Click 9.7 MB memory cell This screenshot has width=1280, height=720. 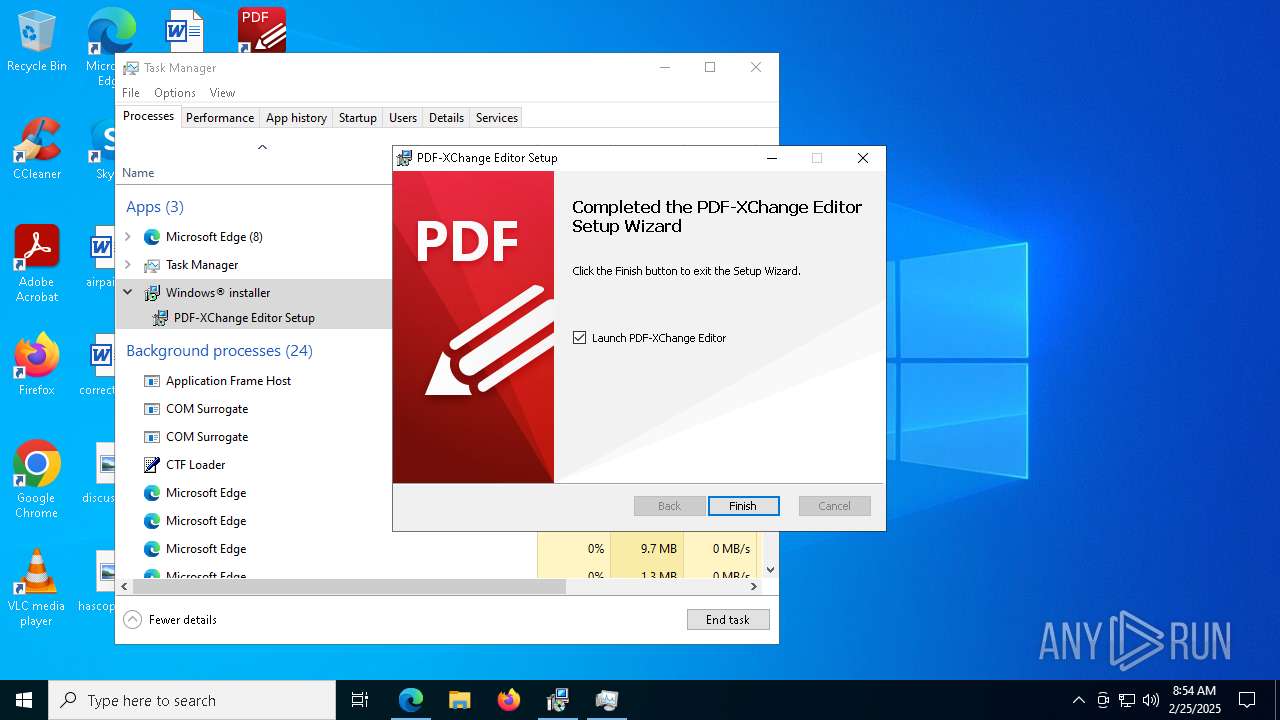pyautogui.click(x=647, y=549)
